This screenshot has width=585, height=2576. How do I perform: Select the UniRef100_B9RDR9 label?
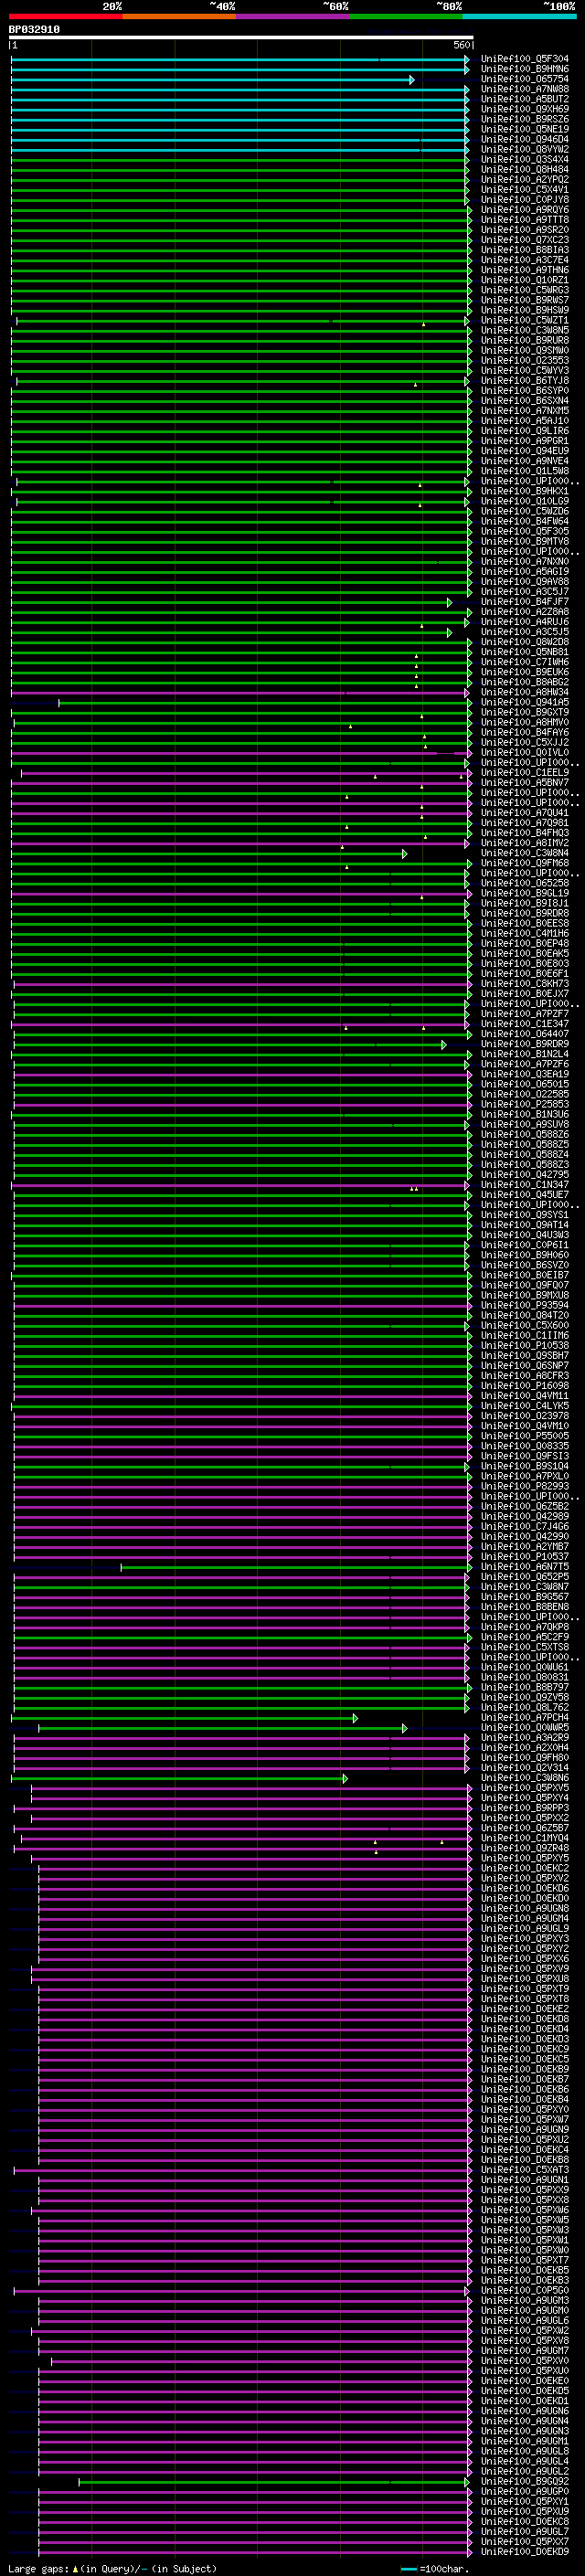pyautogui.click(x=525, y=1044)
